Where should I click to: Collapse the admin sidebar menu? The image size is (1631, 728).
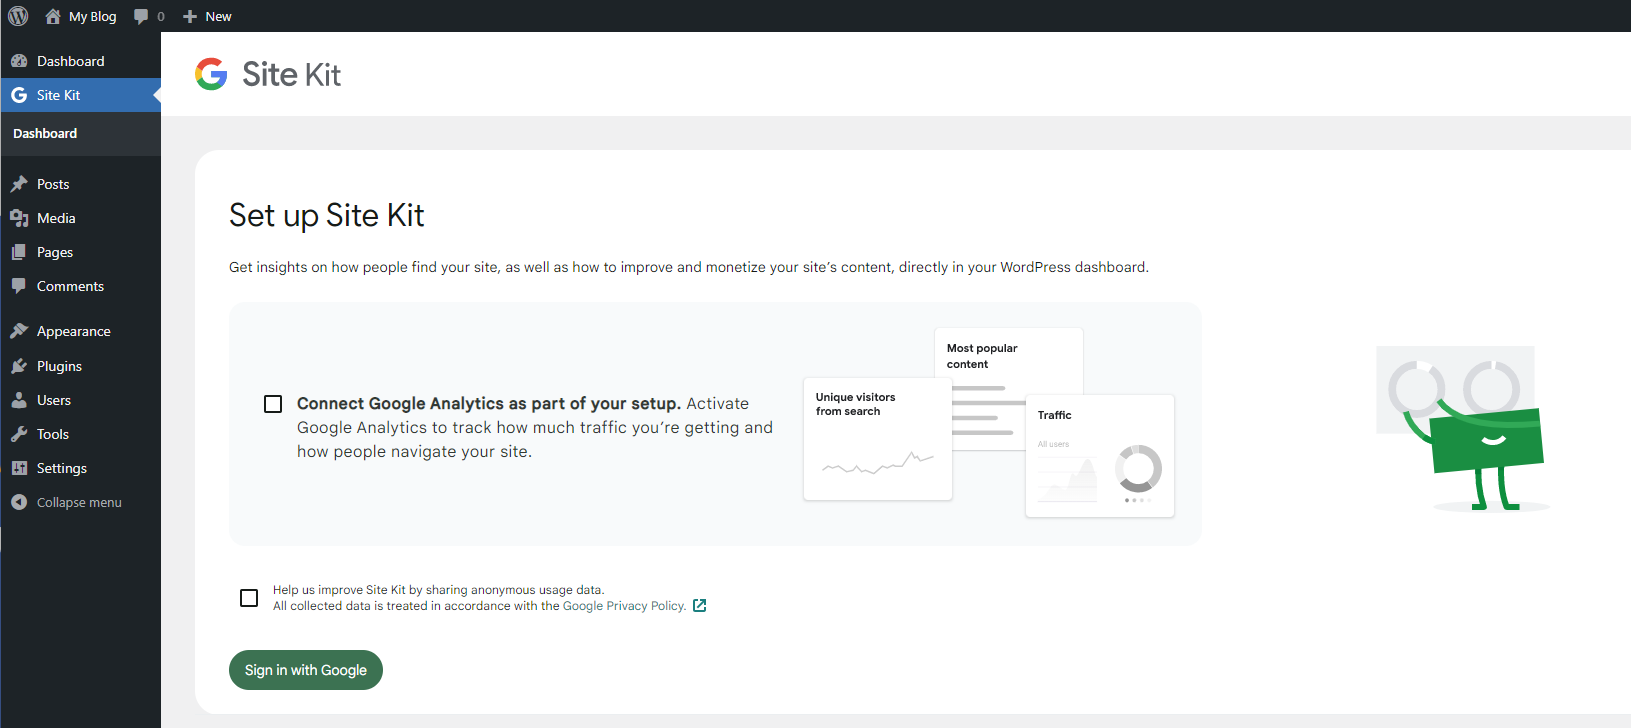coord(80,502)
